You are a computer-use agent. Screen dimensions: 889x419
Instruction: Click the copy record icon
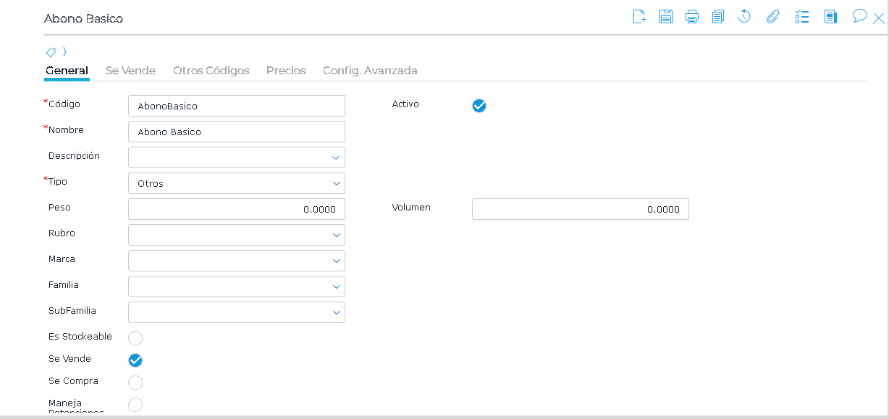(717, 16)
